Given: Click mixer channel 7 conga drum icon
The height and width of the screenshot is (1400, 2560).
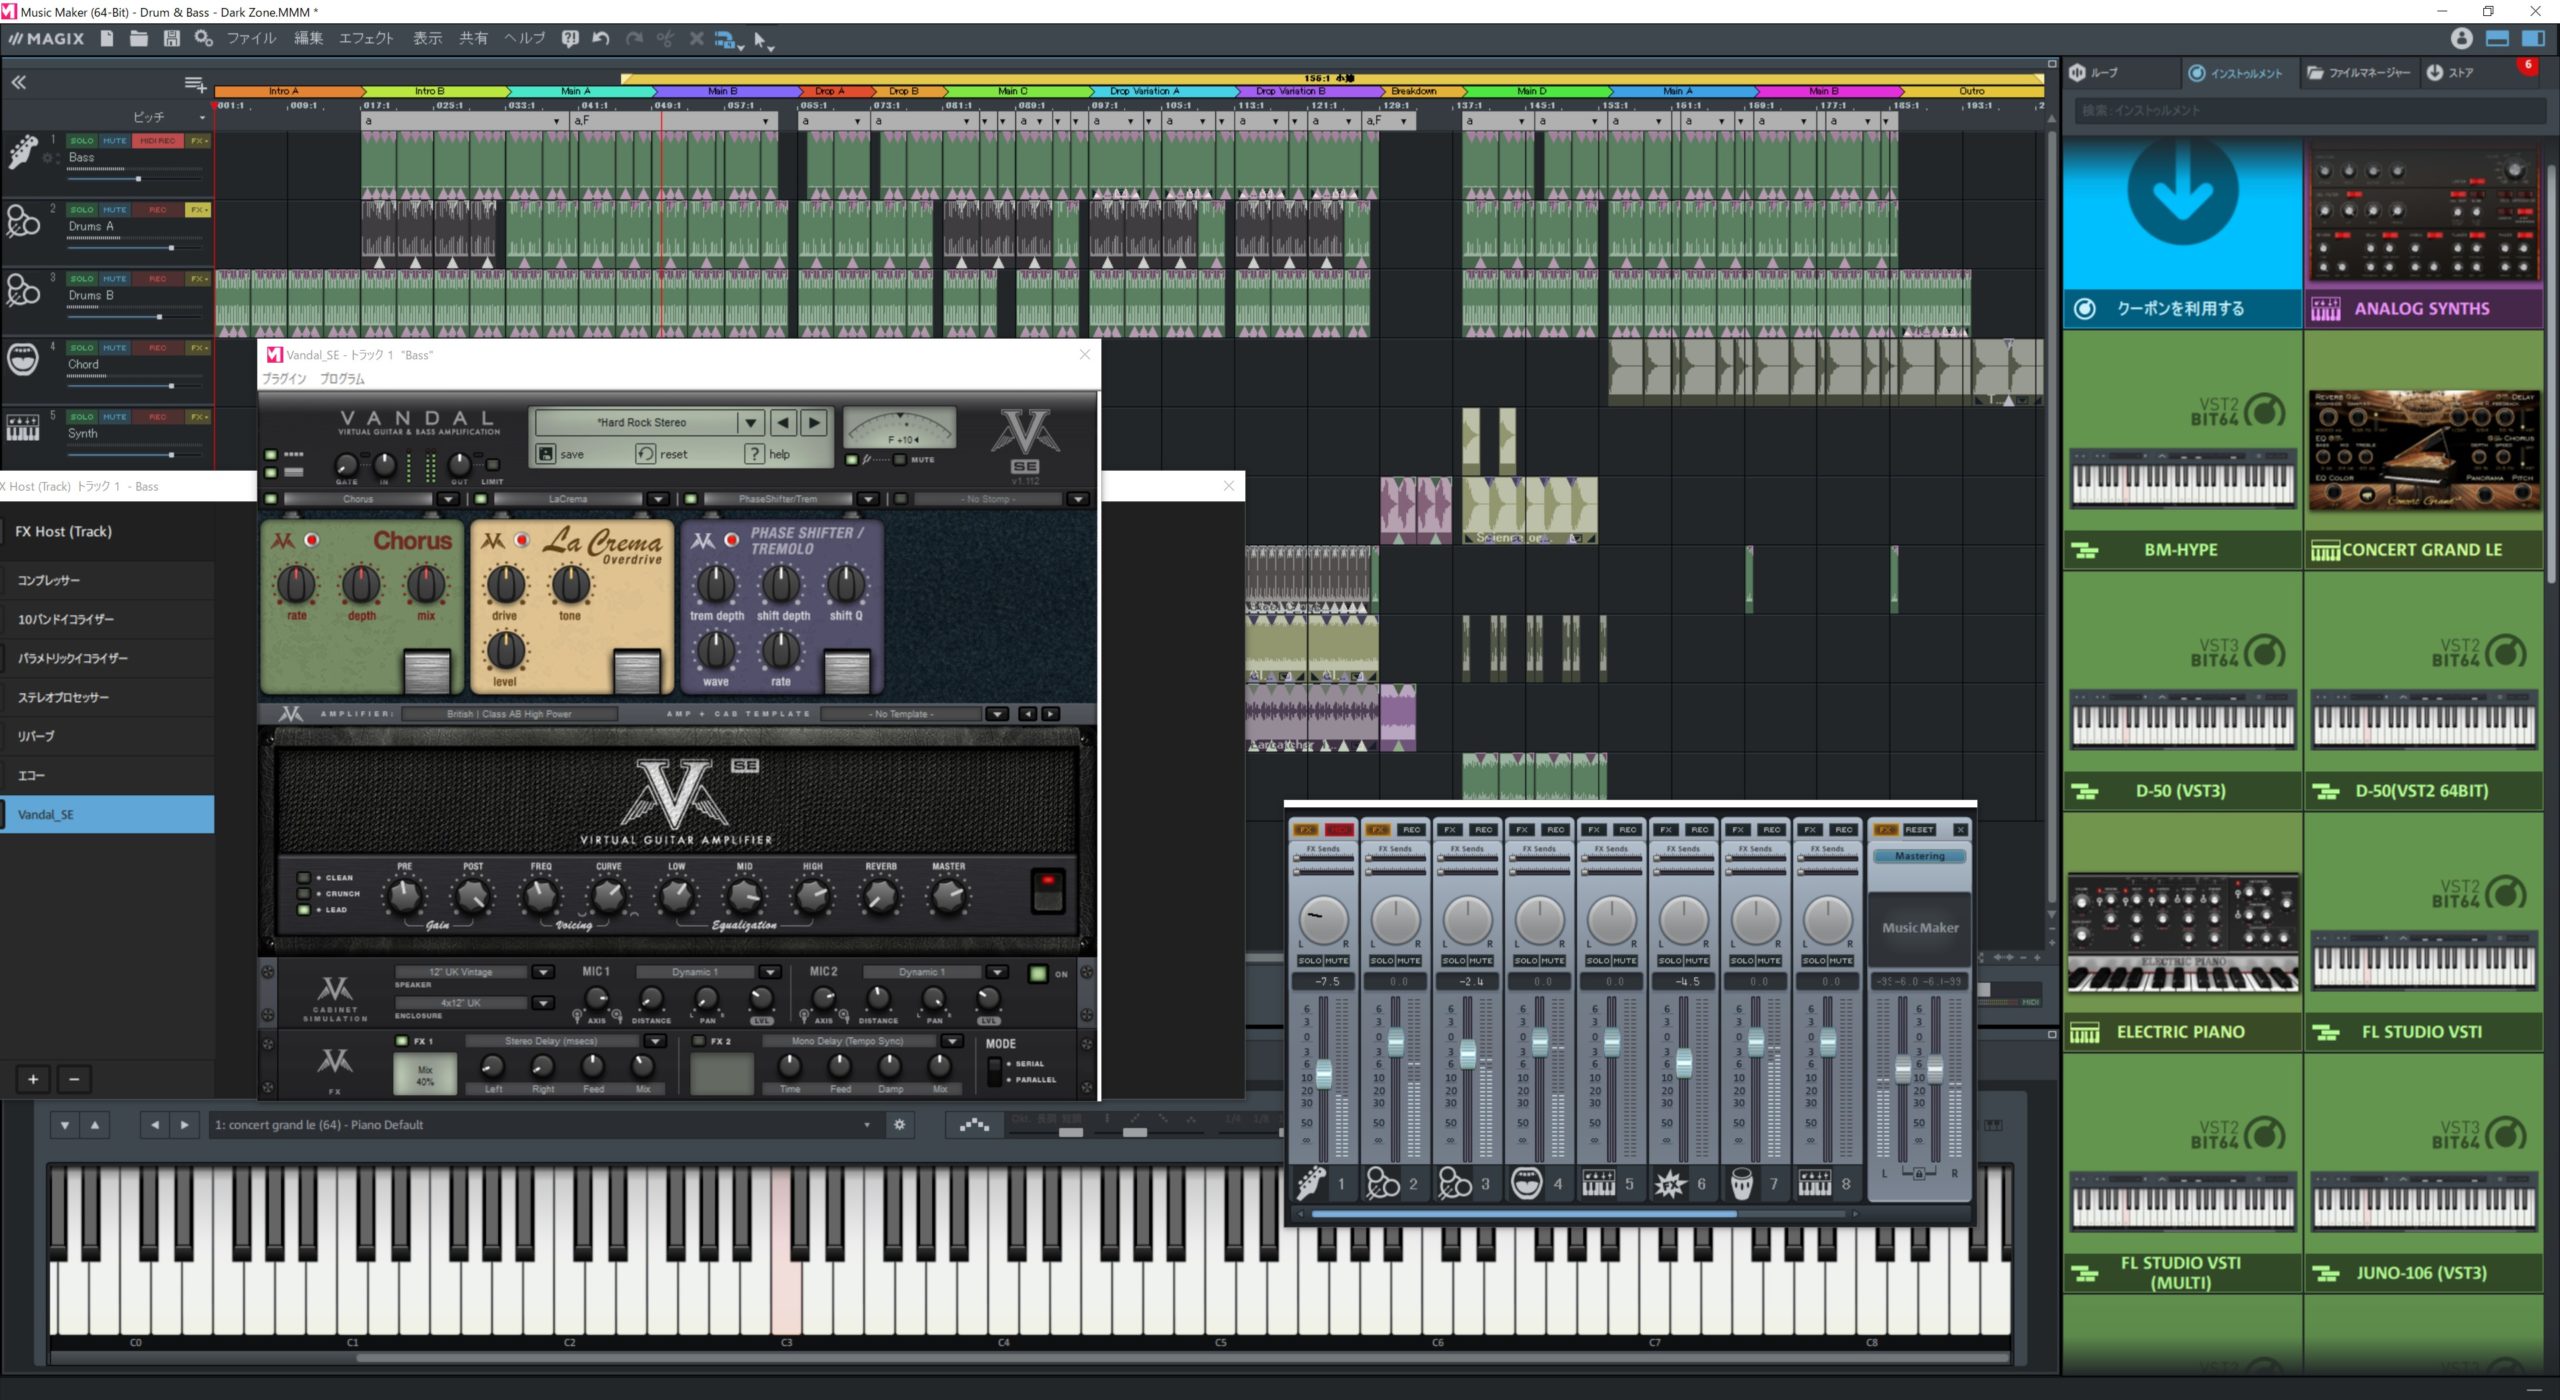Looking at the screenshot, I should (x=1741, y=1184).
